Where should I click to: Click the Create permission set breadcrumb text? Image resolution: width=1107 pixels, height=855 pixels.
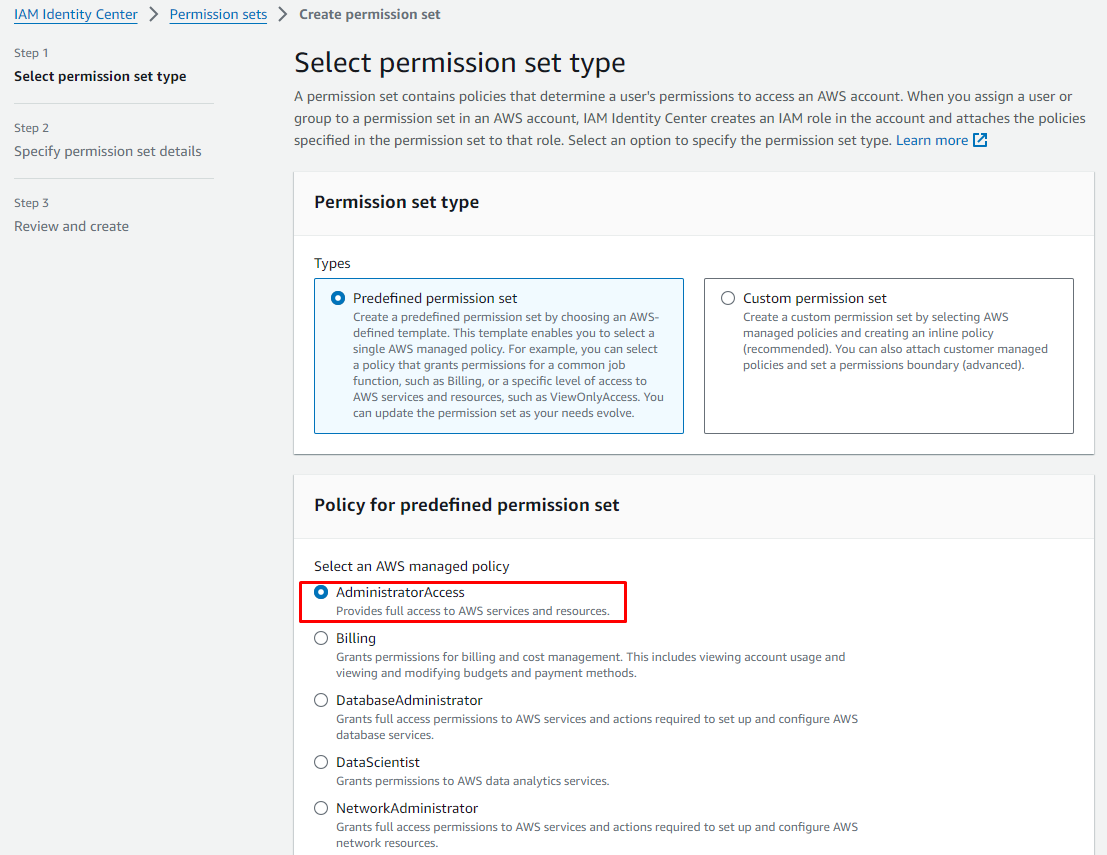[370, 15]
